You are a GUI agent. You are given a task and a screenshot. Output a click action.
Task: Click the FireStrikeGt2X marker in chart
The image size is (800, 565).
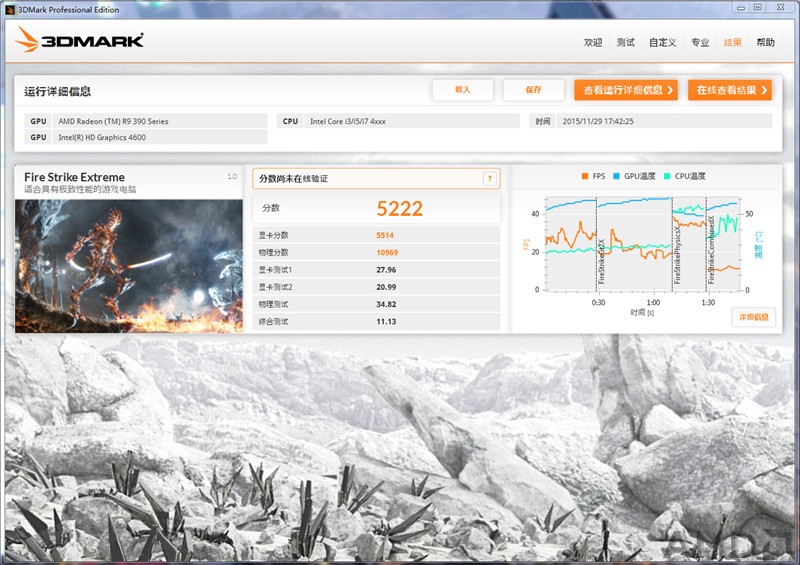tap(601, 261)
